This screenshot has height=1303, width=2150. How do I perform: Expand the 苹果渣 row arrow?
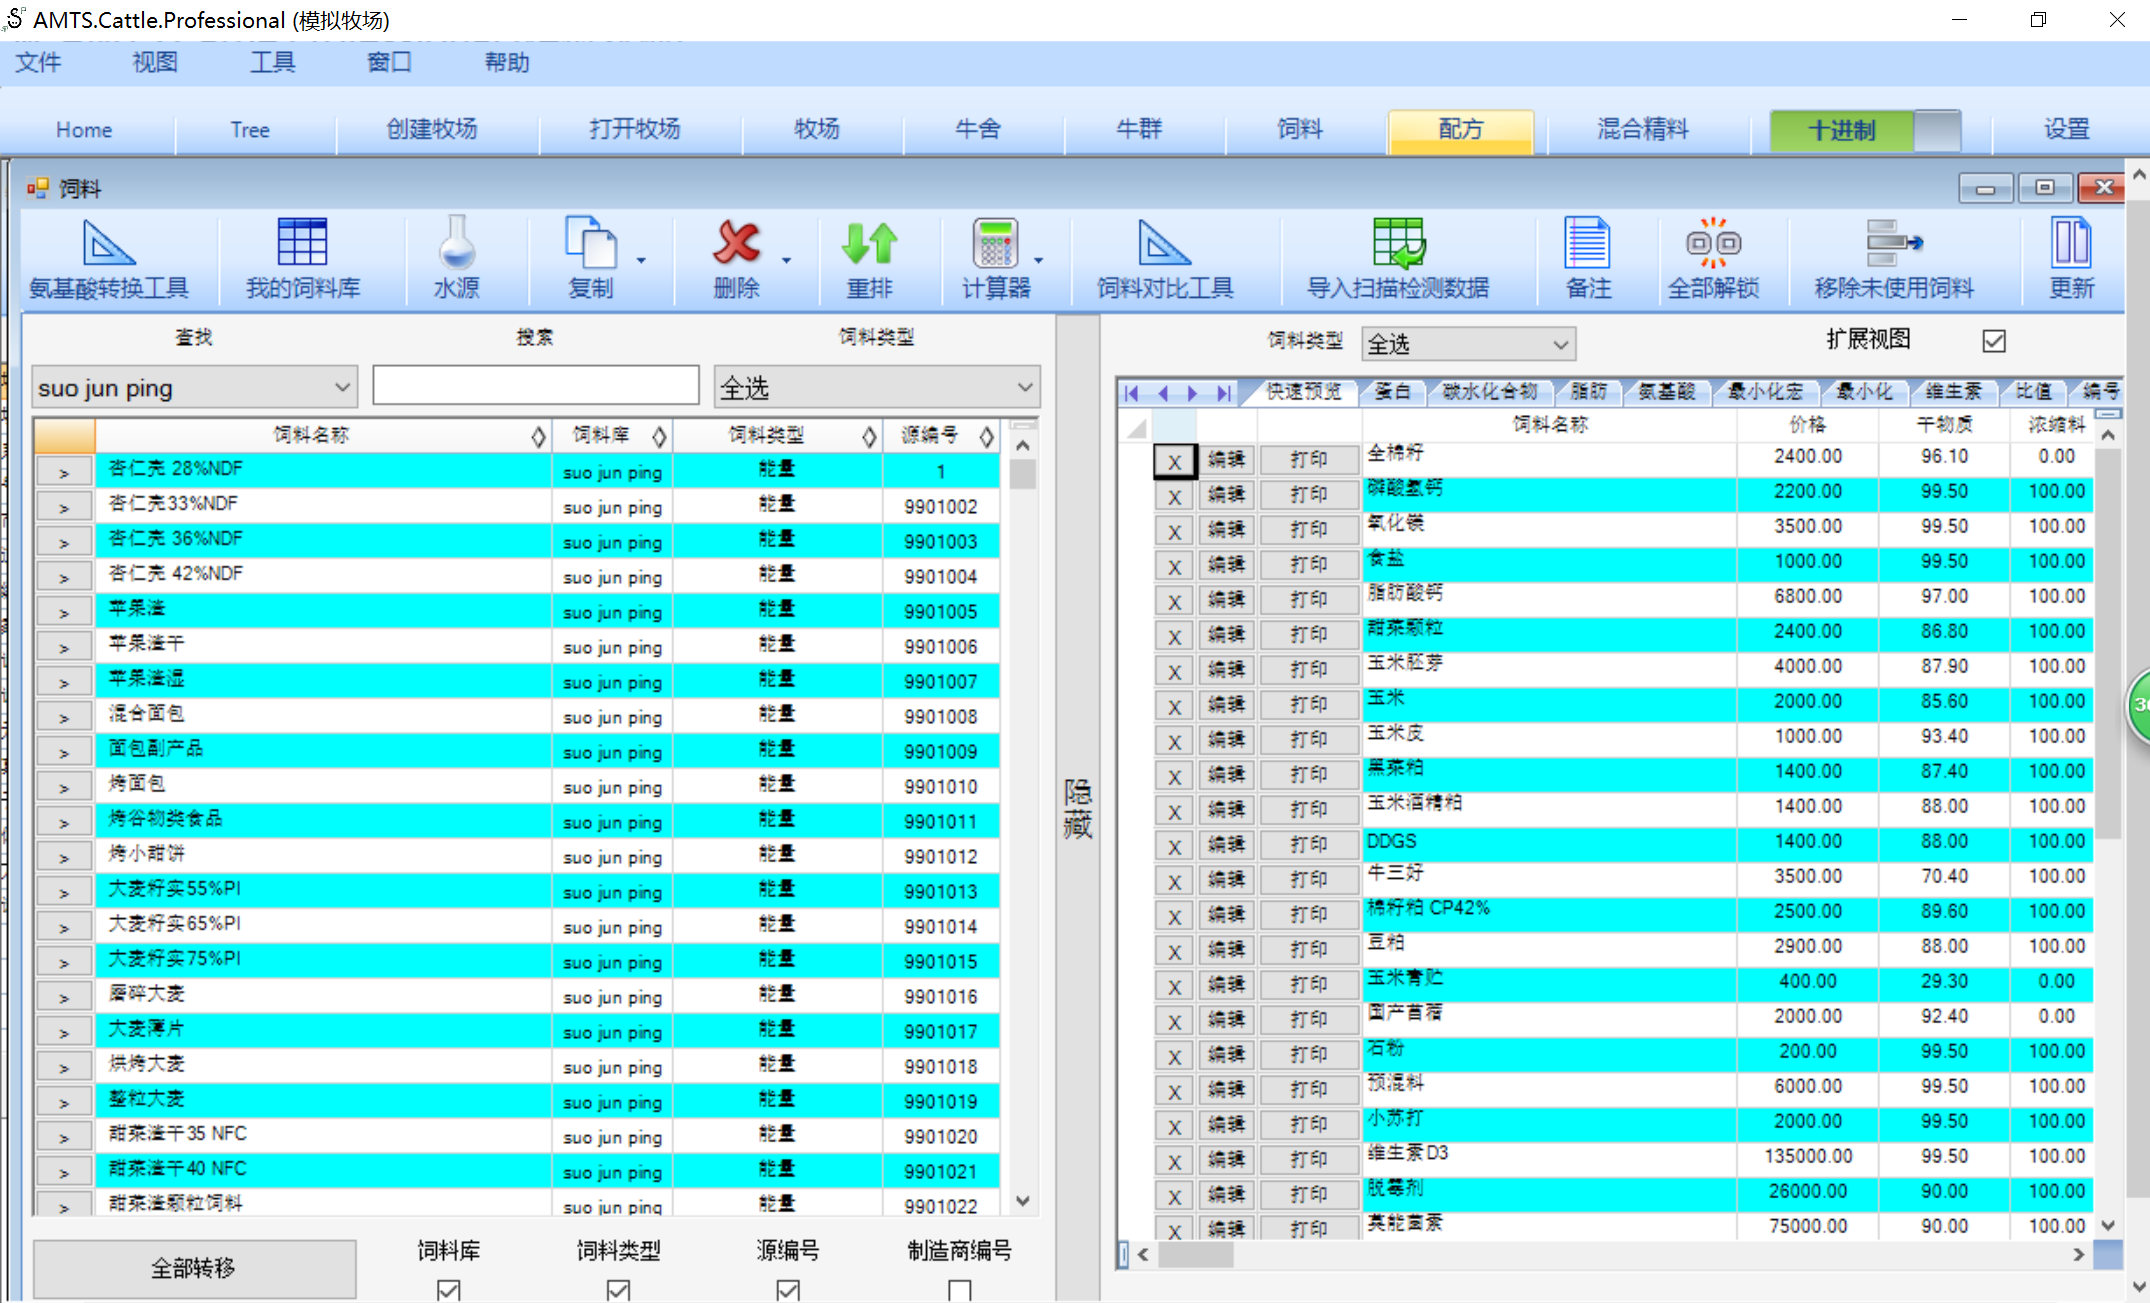click(x=64, y=612)
